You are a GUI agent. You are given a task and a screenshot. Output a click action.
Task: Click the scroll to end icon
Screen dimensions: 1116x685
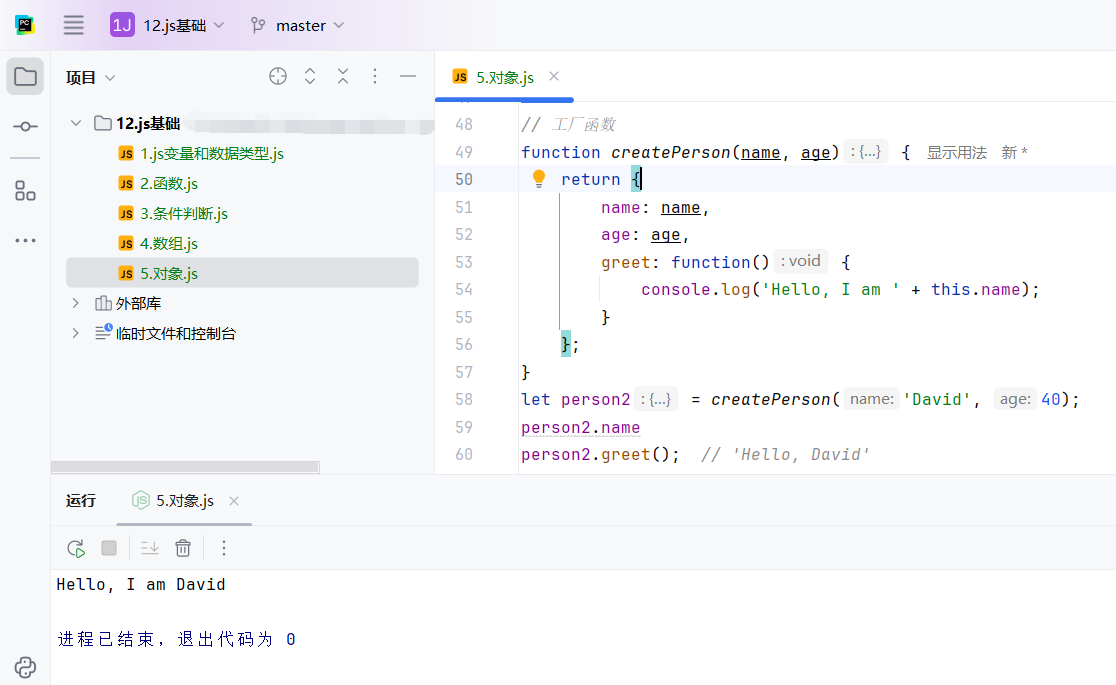click(x=149, y=548)
